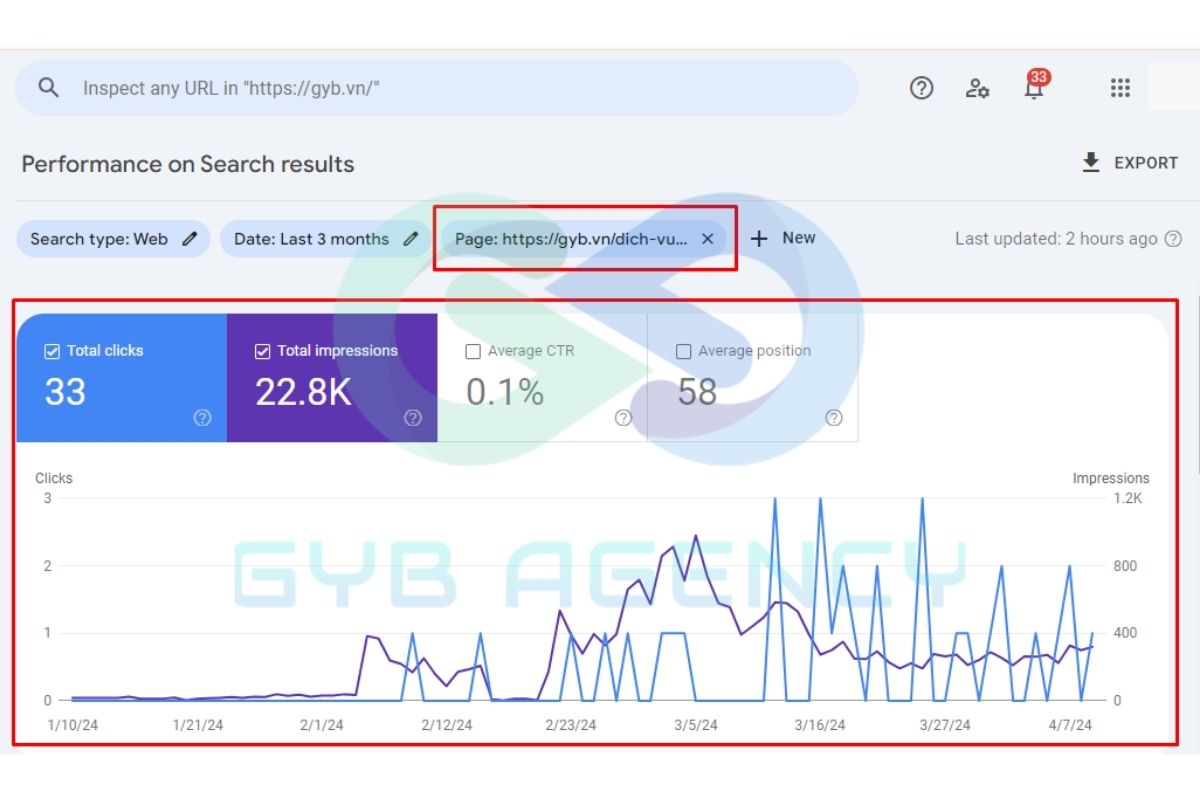
Task: Open help icon in Total impressions card
Action: pyautogui.click(x=412, y=418)
